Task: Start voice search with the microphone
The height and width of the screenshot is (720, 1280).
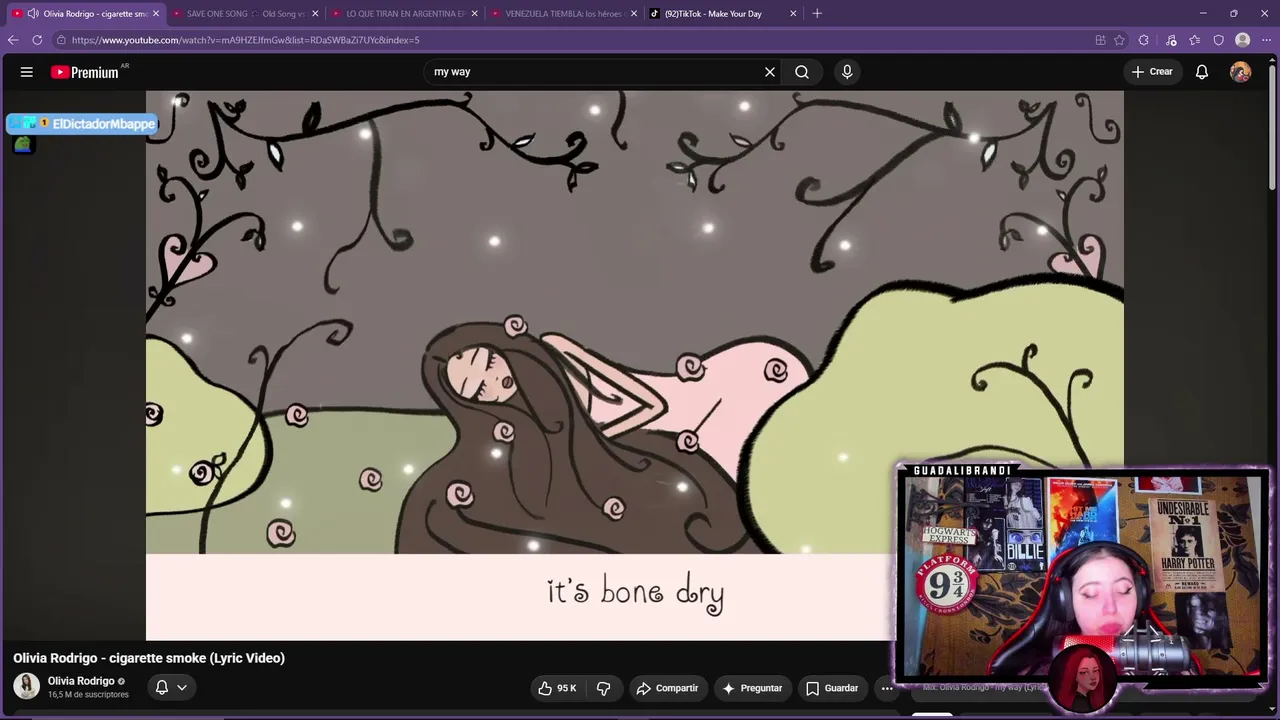Action: 847,72
